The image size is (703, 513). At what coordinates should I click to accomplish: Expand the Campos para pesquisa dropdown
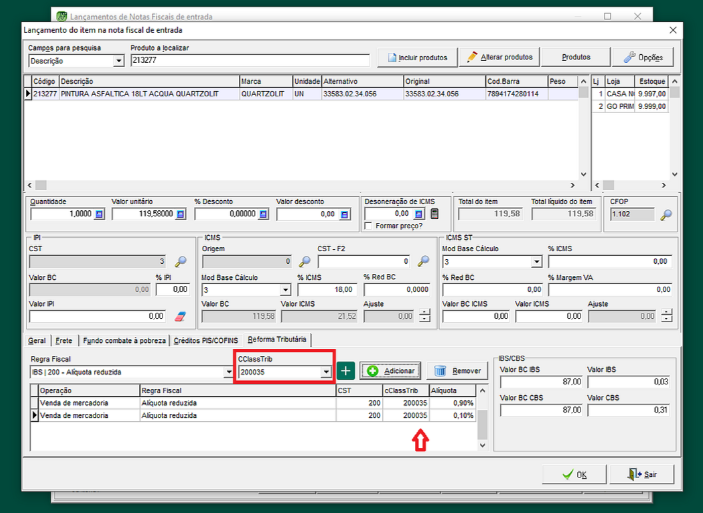point(119,61)
